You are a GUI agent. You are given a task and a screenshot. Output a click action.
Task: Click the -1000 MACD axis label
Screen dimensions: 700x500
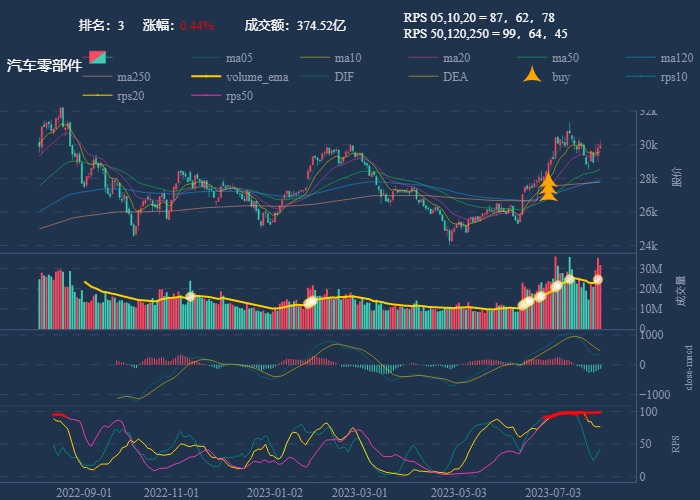655,395
